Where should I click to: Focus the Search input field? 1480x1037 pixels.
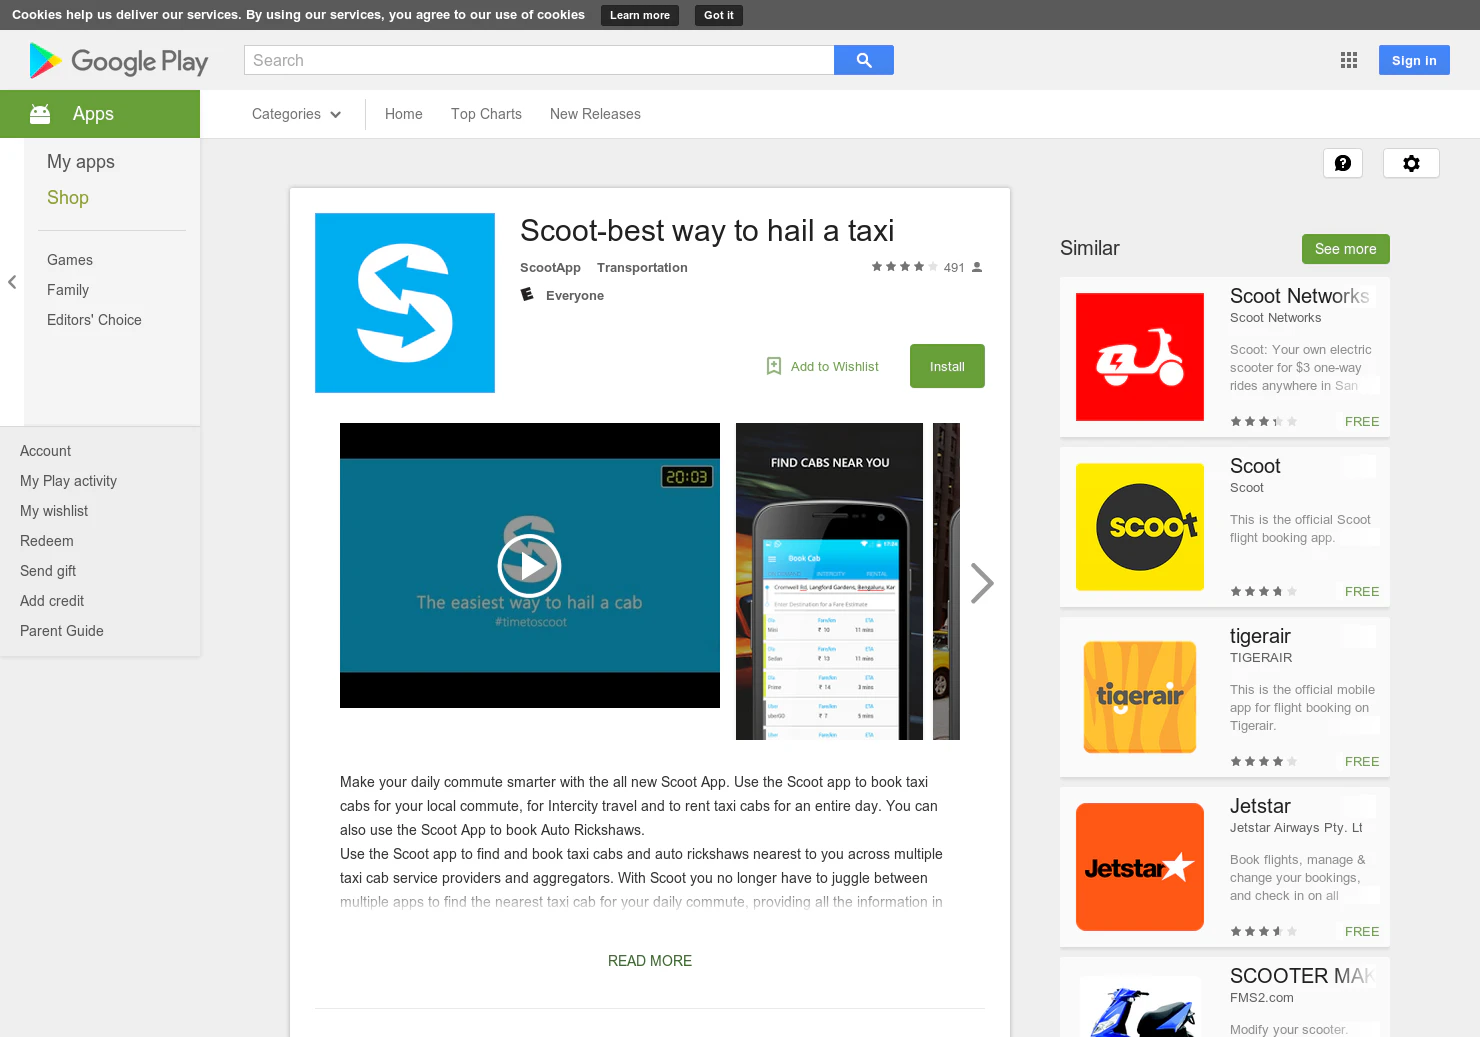539,60
